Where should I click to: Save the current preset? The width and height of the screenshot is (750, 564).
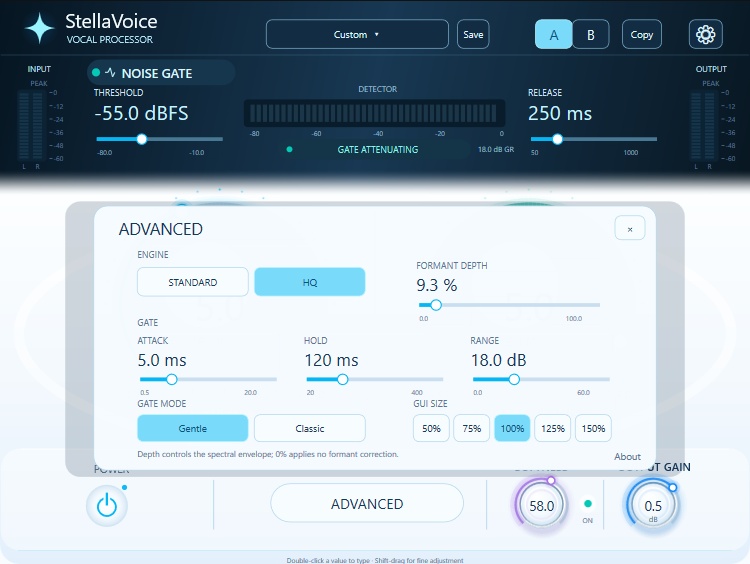[473, 34]
